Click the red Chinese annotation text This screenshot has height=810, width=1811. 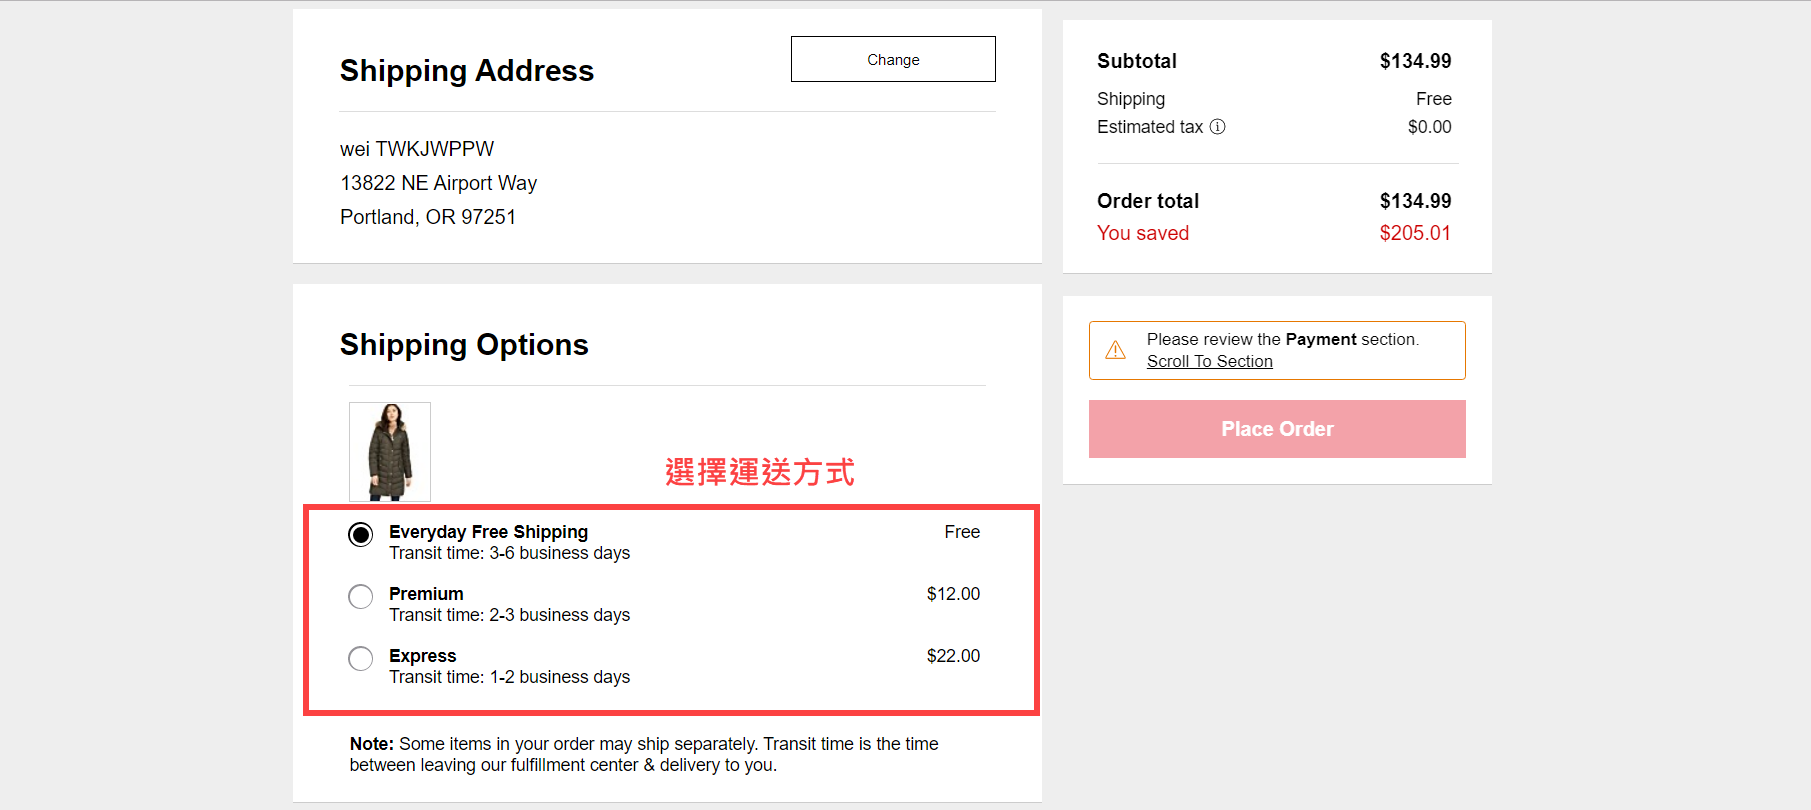click(x=759, y=472)
